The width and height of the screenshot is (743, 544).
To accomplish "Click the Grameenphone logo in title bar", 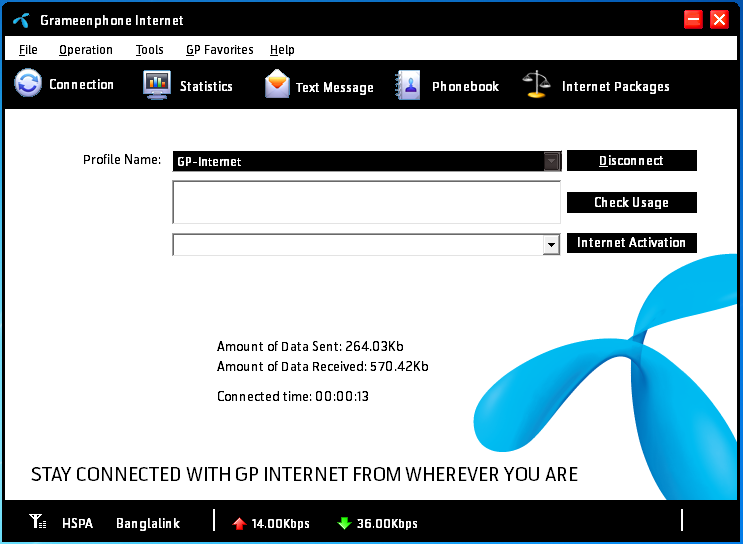I will (22, 20).
